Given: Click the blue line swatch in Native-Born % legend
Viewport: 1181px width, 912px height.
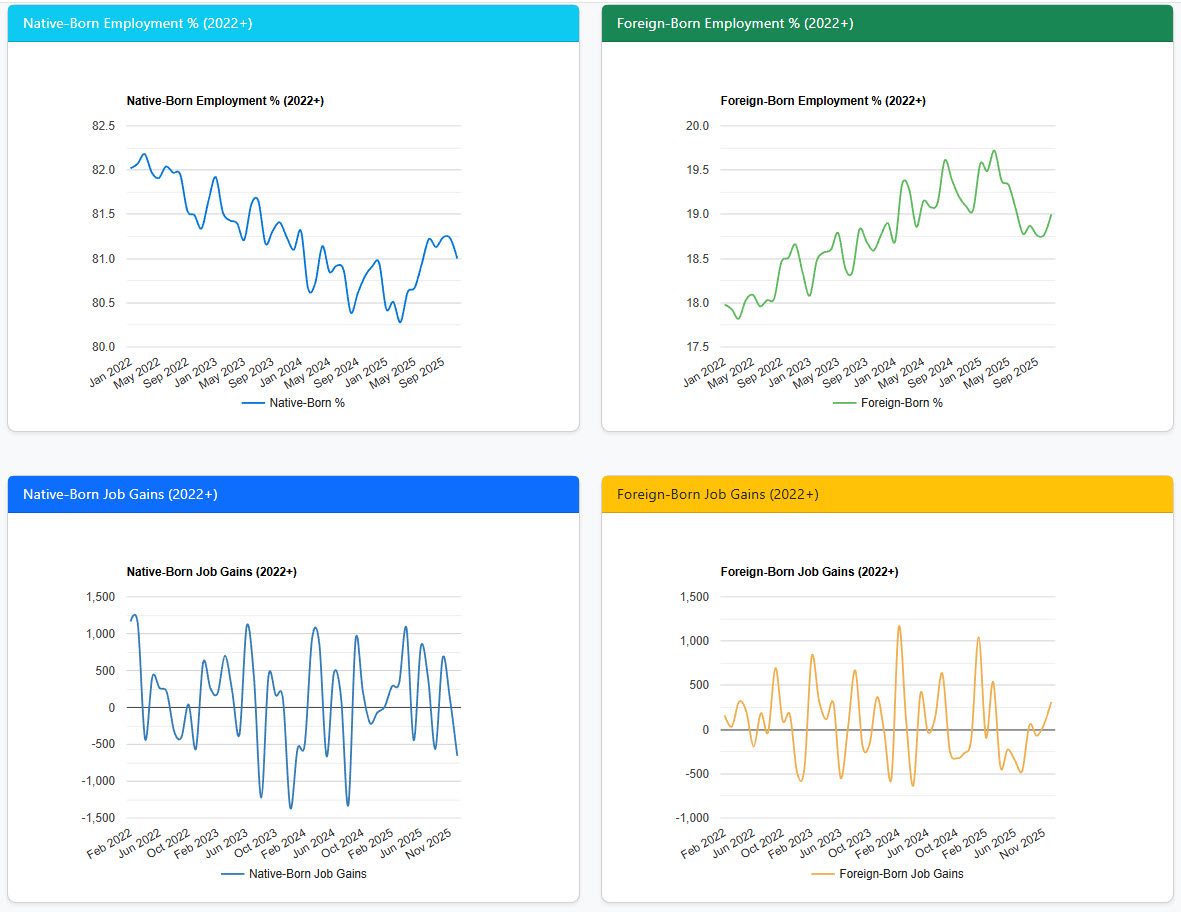Looking at the screenshot, I should (253, 403).
